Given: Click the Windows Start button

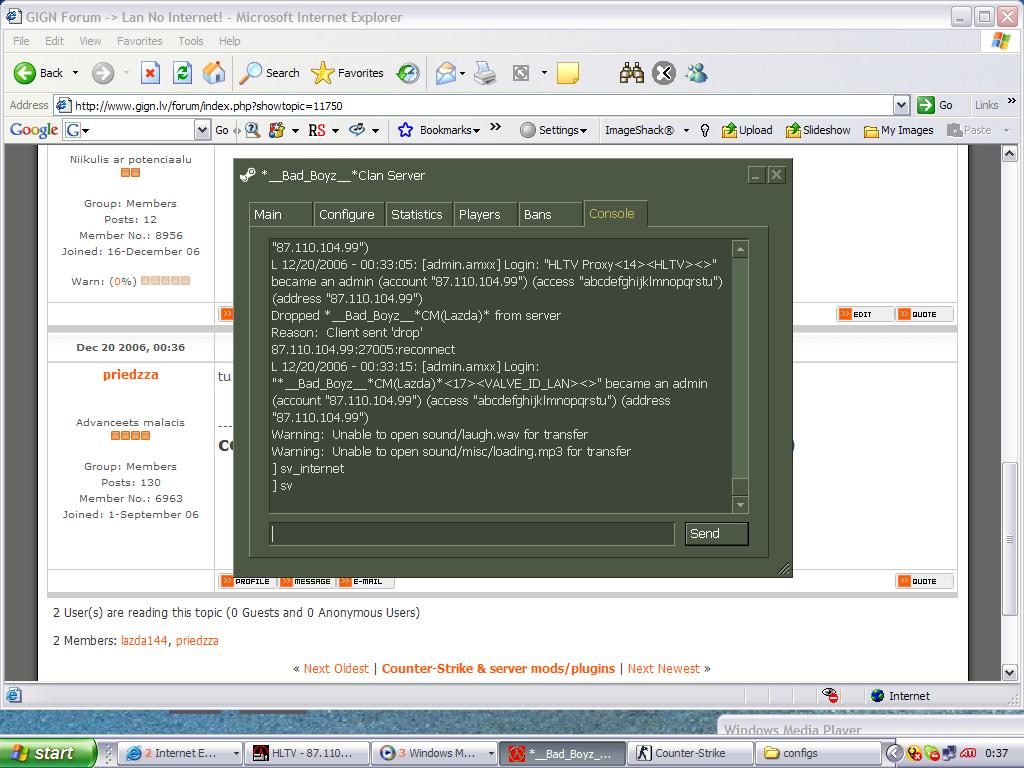Looking at the screenshot, I should pyautogui.click(x=46, y=753).
